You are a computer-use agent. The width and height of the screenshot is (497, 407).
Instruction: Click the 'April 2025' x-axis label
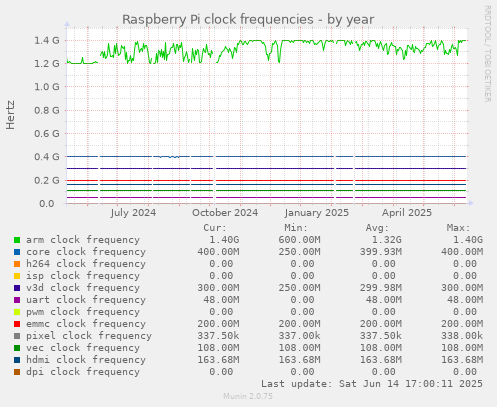tap(407, 213)
